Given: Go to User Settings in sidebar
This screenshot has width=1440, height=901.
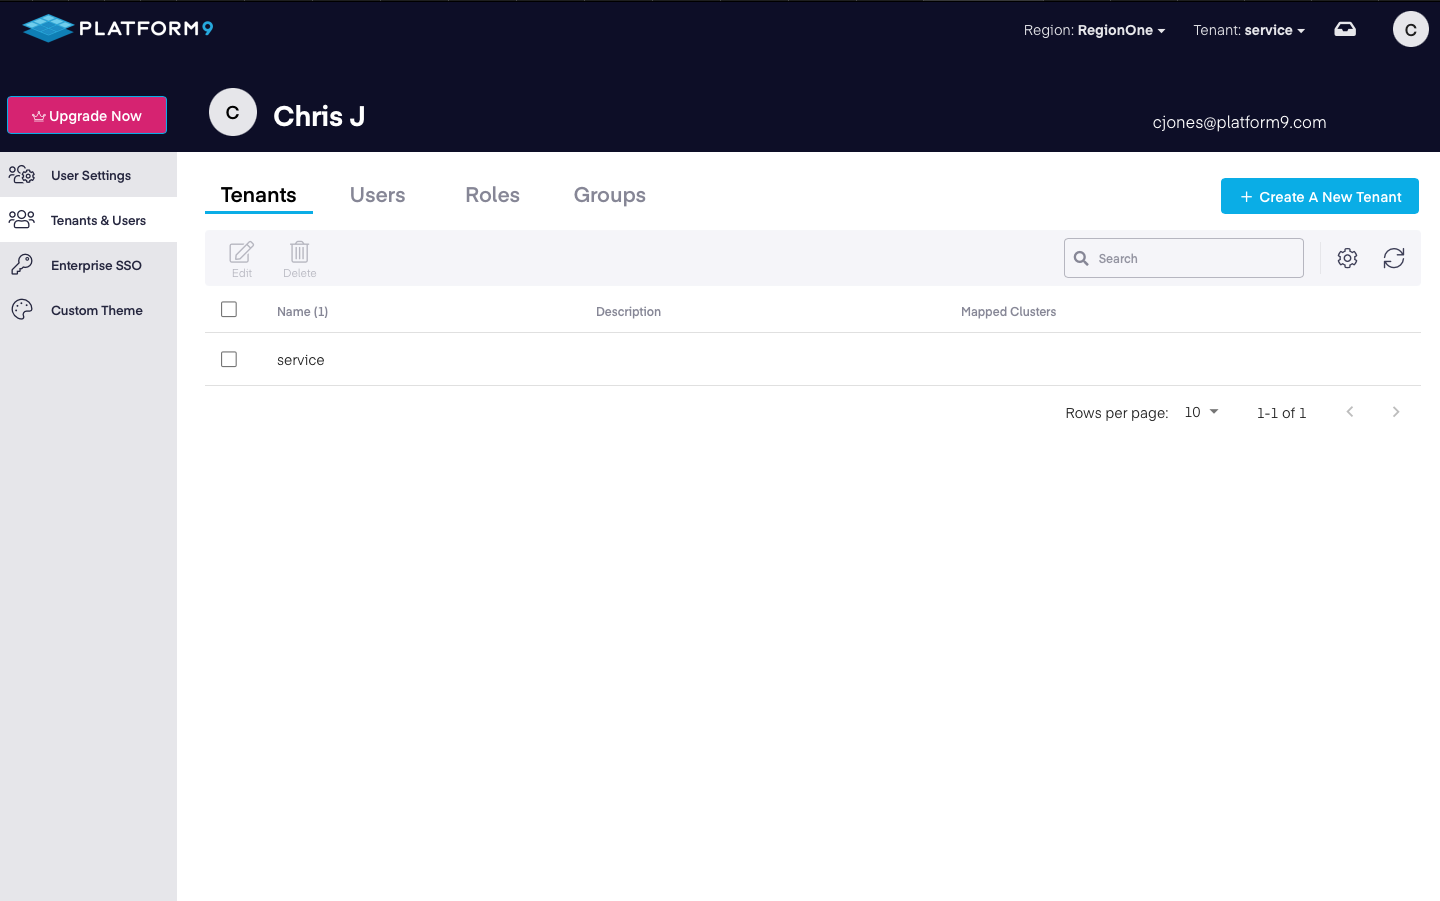Looking at the screenshot, I should tap(88, 175).
